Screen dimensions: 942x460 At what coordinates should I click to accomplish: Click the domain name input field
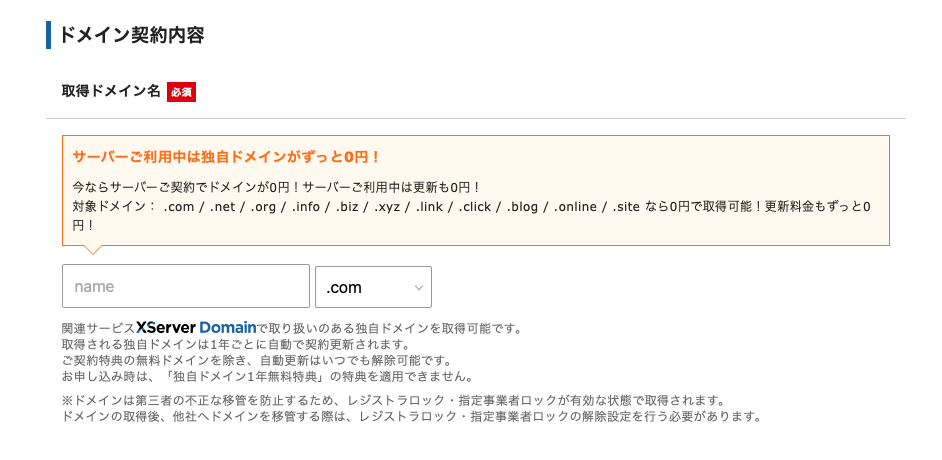pyautogui.click(x=186, y=287)
